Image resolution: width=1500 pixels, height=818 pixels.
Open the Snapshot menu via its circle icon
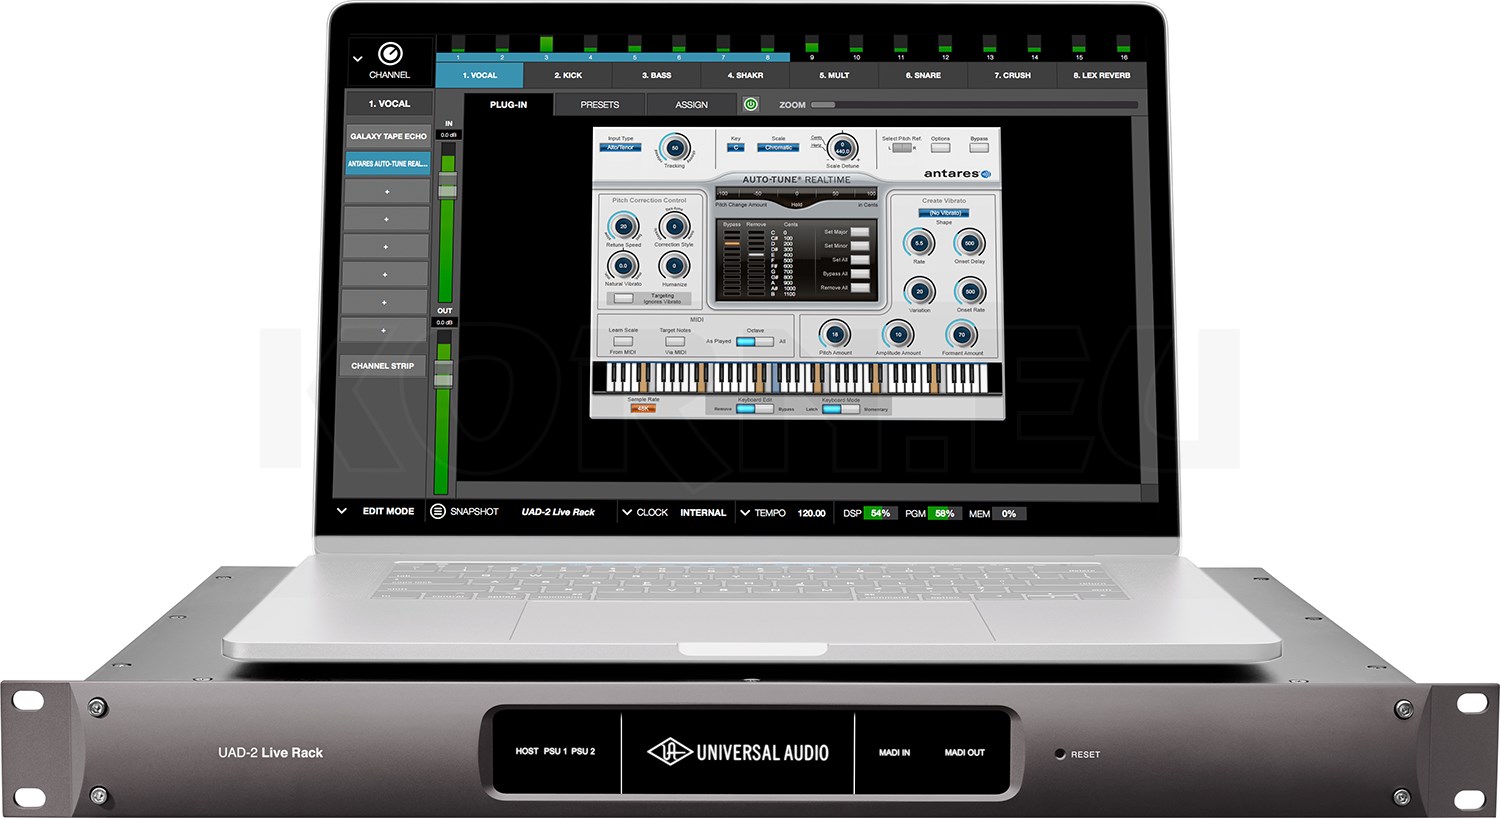pos(437,512)
